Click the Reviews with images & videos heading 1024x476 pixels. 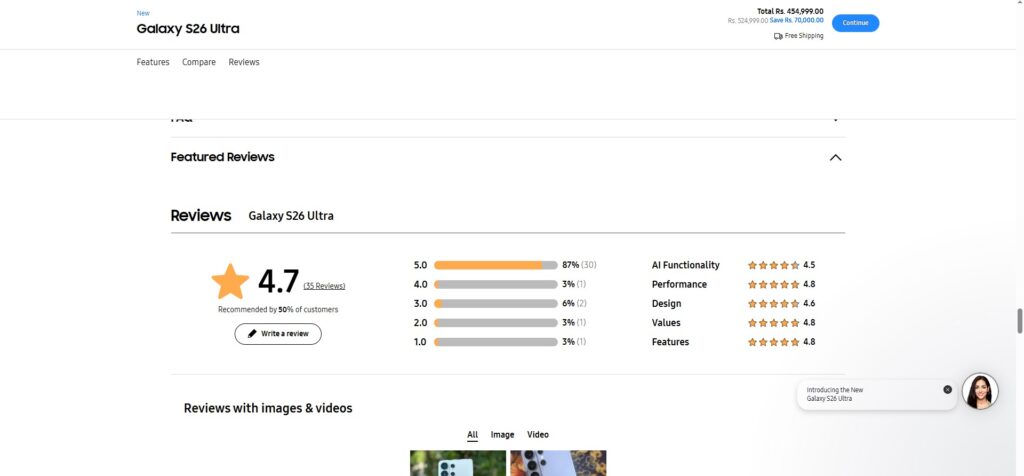(x=268, y=408)
